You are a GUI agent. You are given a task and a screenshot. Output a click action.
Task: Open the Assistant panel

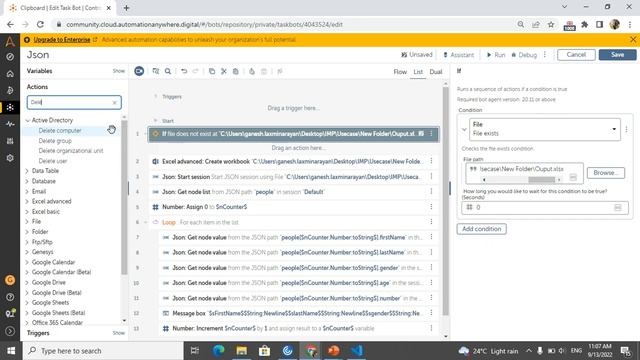pos(458,55)
